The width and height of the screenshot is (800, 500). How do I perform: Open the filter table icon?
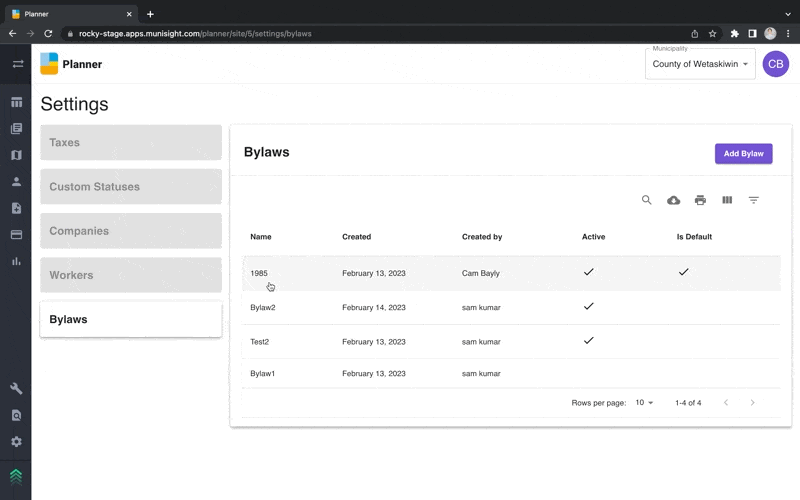(754, 200)
